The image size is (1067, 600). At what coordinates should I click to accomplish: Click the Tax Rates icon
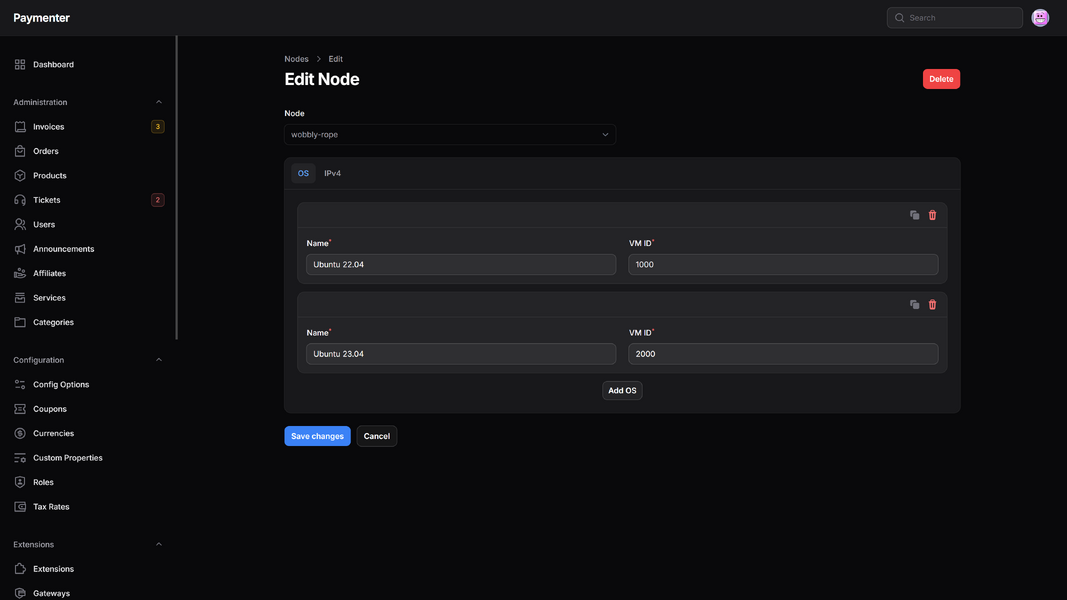pos(20,507)
